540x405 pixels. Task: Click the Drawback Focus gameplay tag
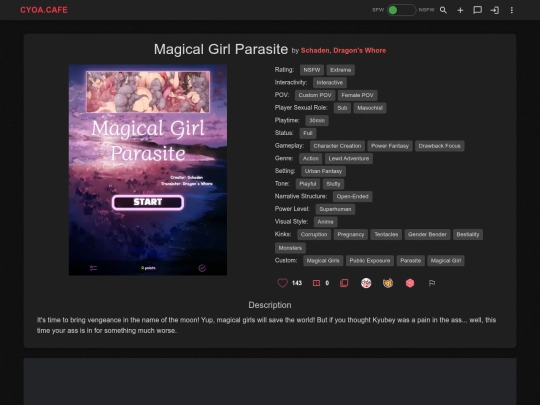click(439, 146)
